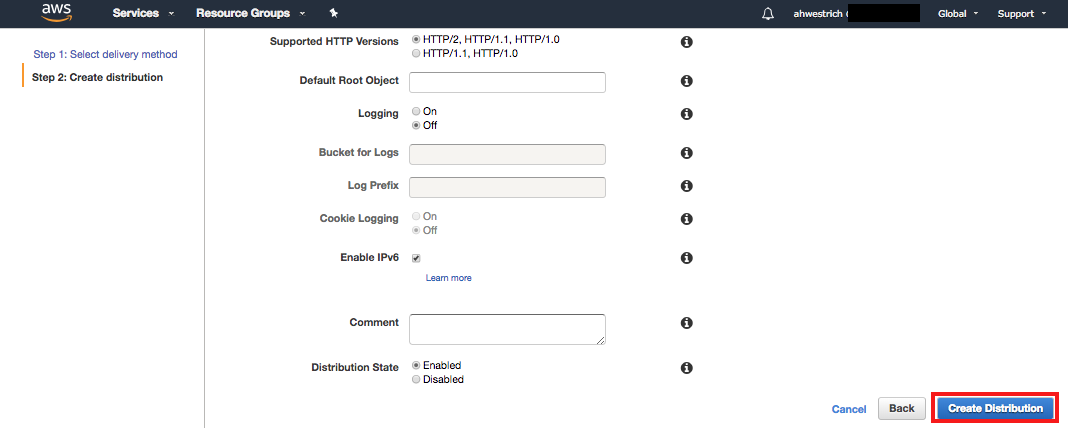Open the Global region dropdown
This screenshot has height=428, width=1068.
click(958, 14)
